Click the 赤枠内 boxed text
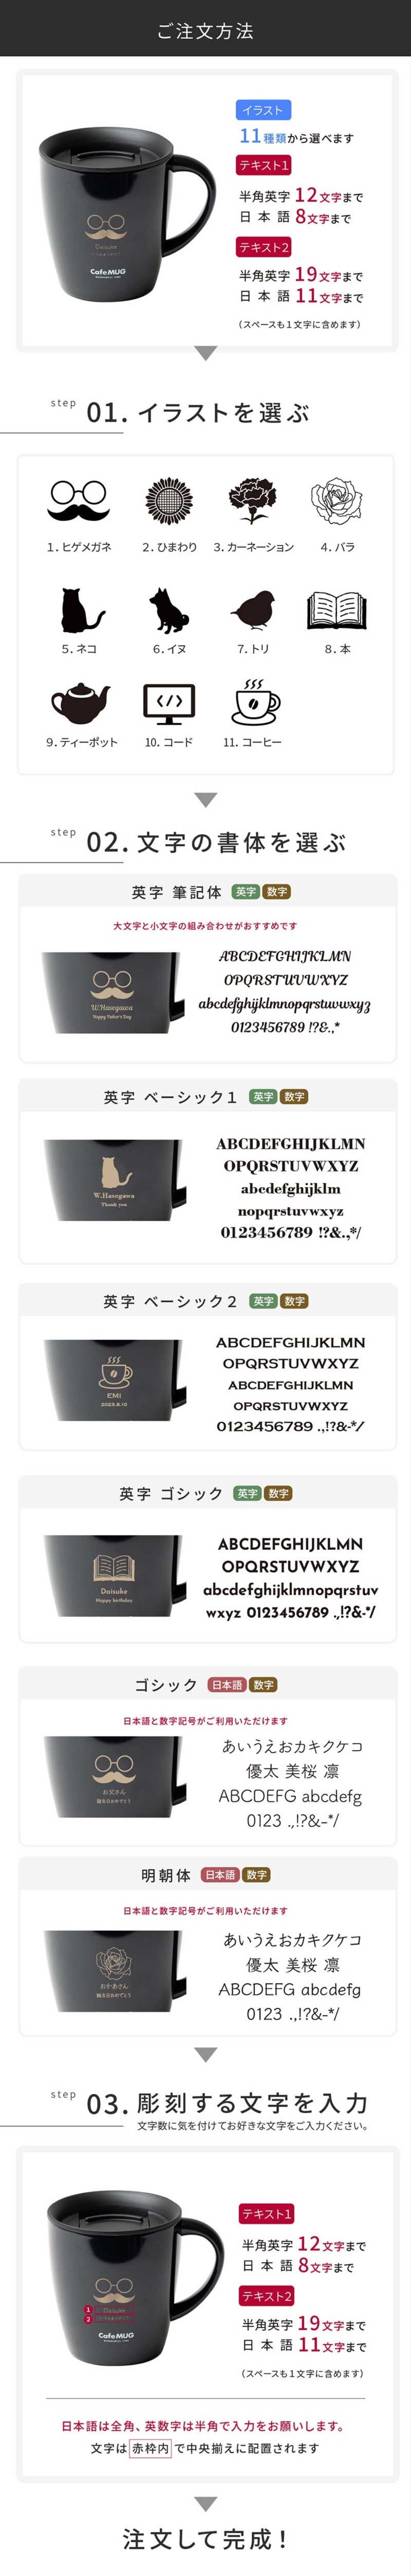Viewport: 411px width, 2576px height. coord(150,2448)
